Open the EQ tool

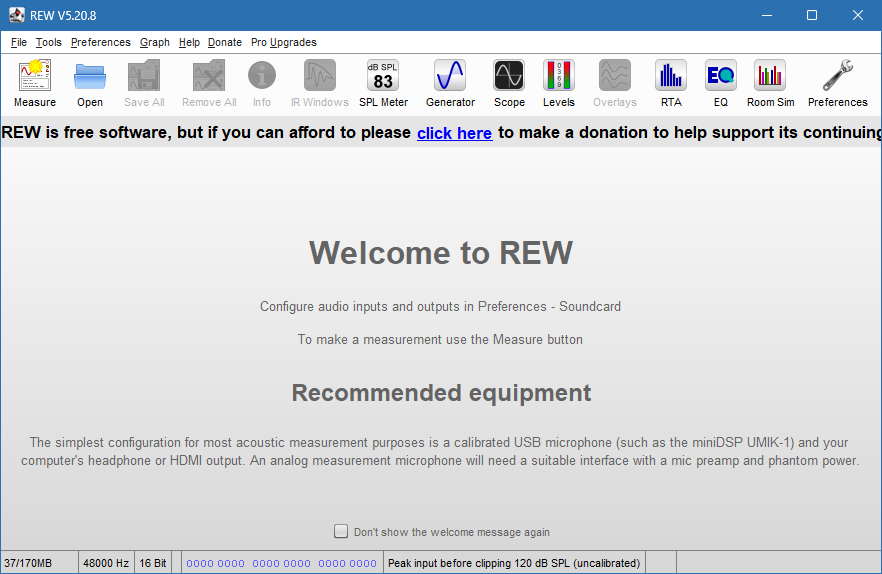(721, 76)
